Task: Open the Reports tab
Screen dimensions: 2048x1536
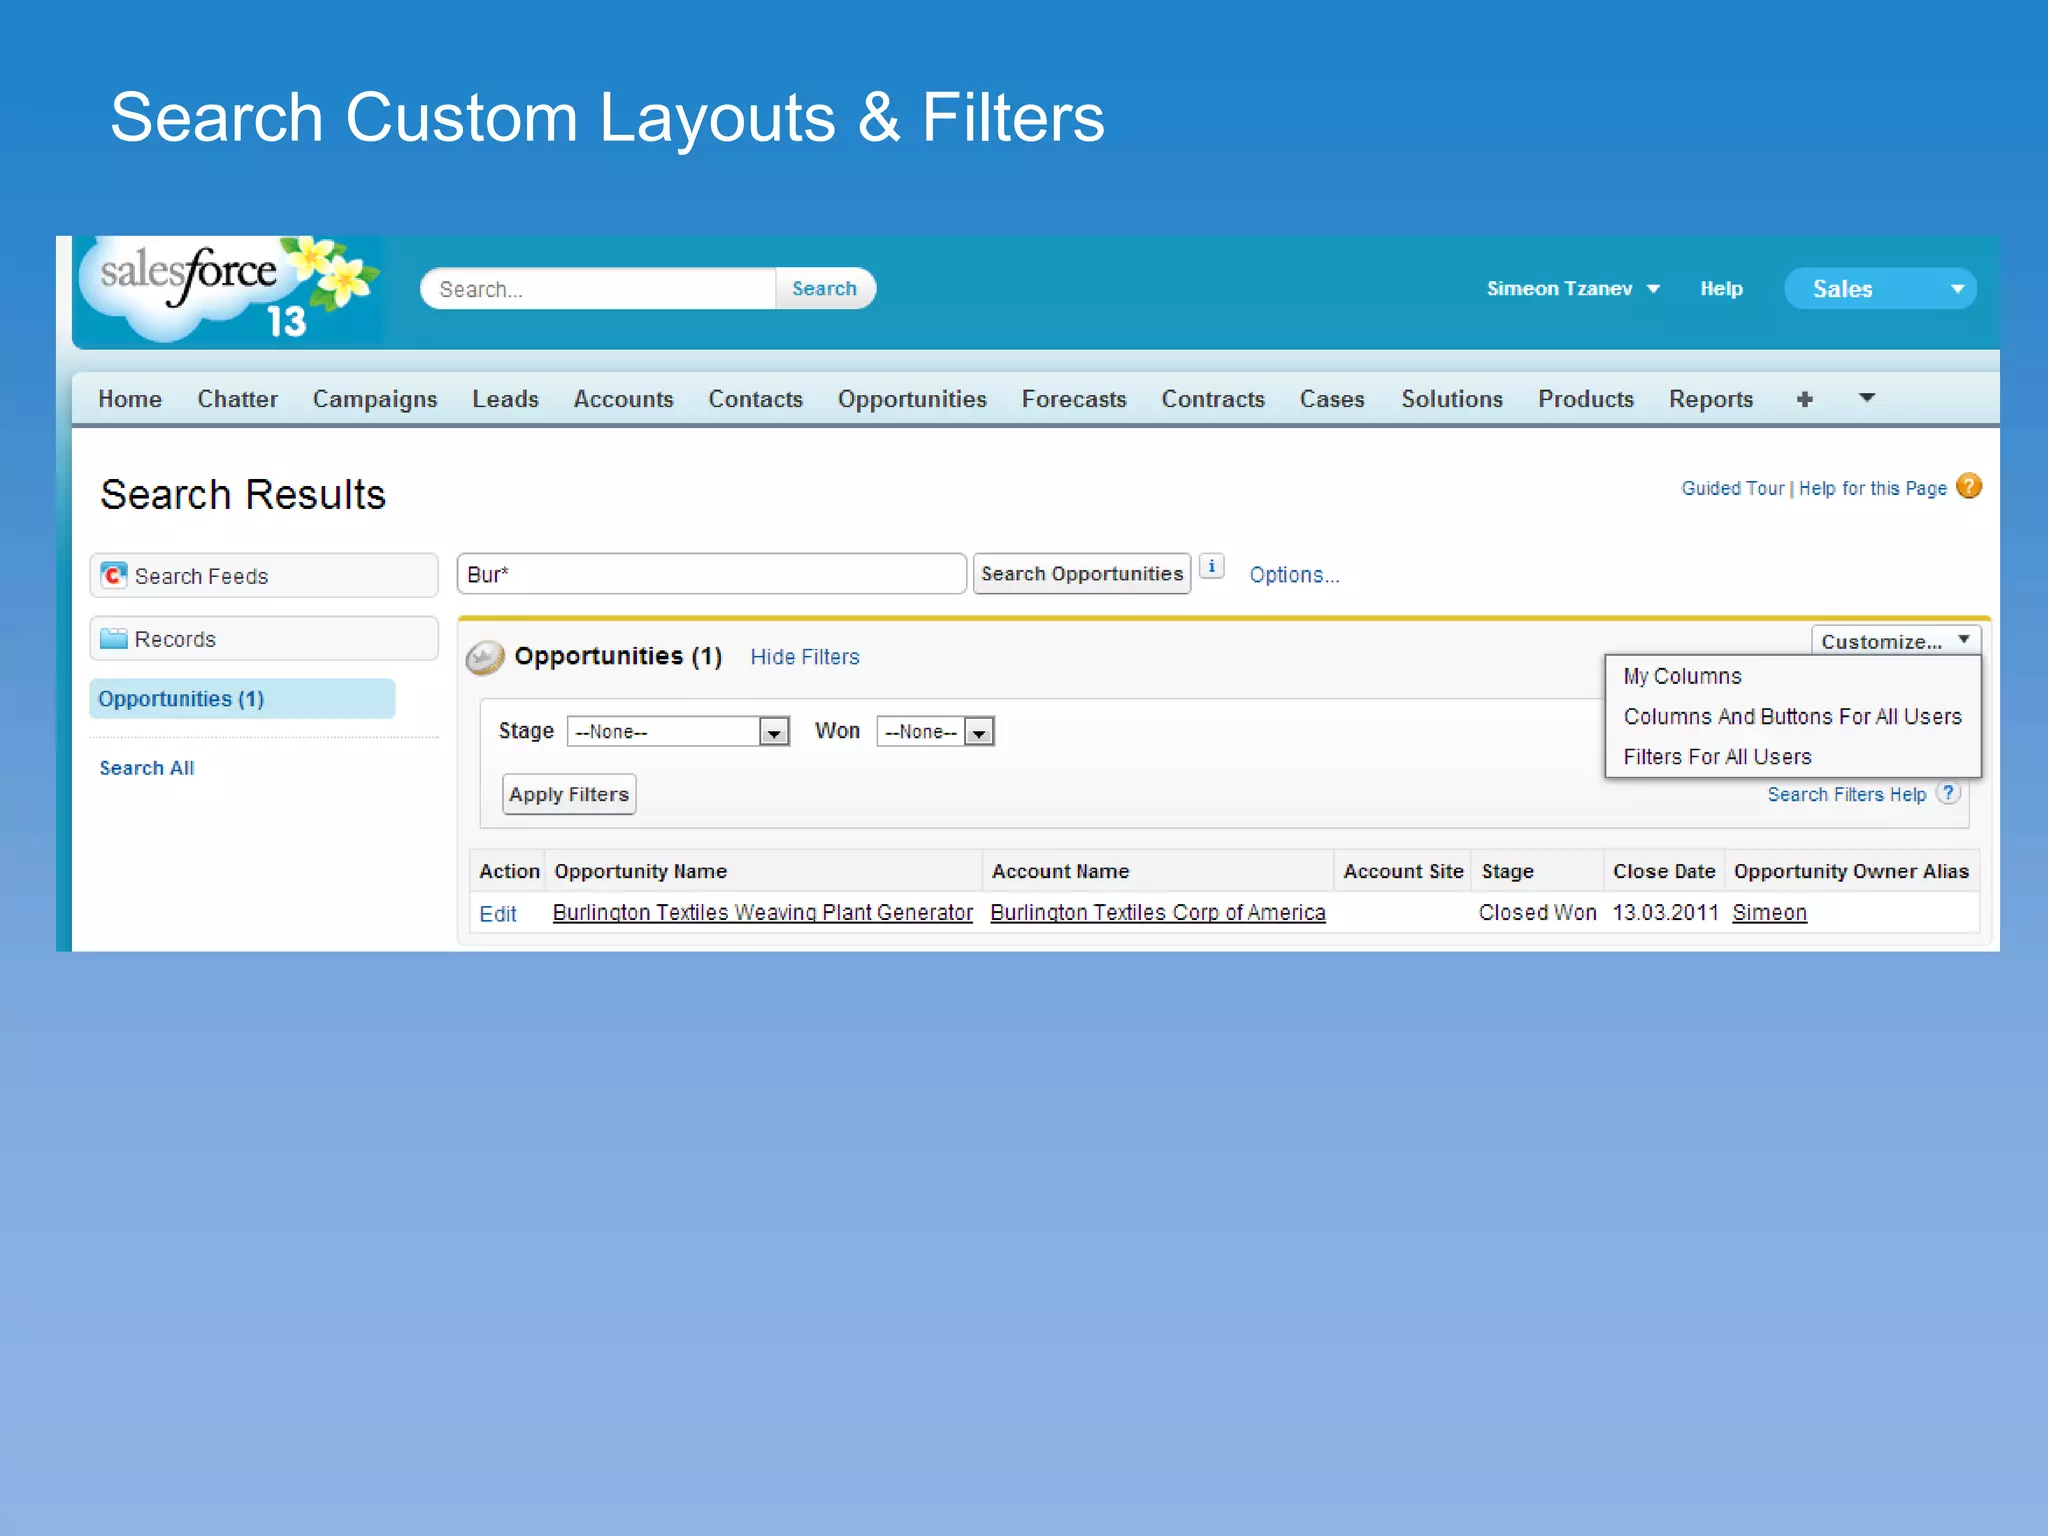Action: [x=1711, y=399]
